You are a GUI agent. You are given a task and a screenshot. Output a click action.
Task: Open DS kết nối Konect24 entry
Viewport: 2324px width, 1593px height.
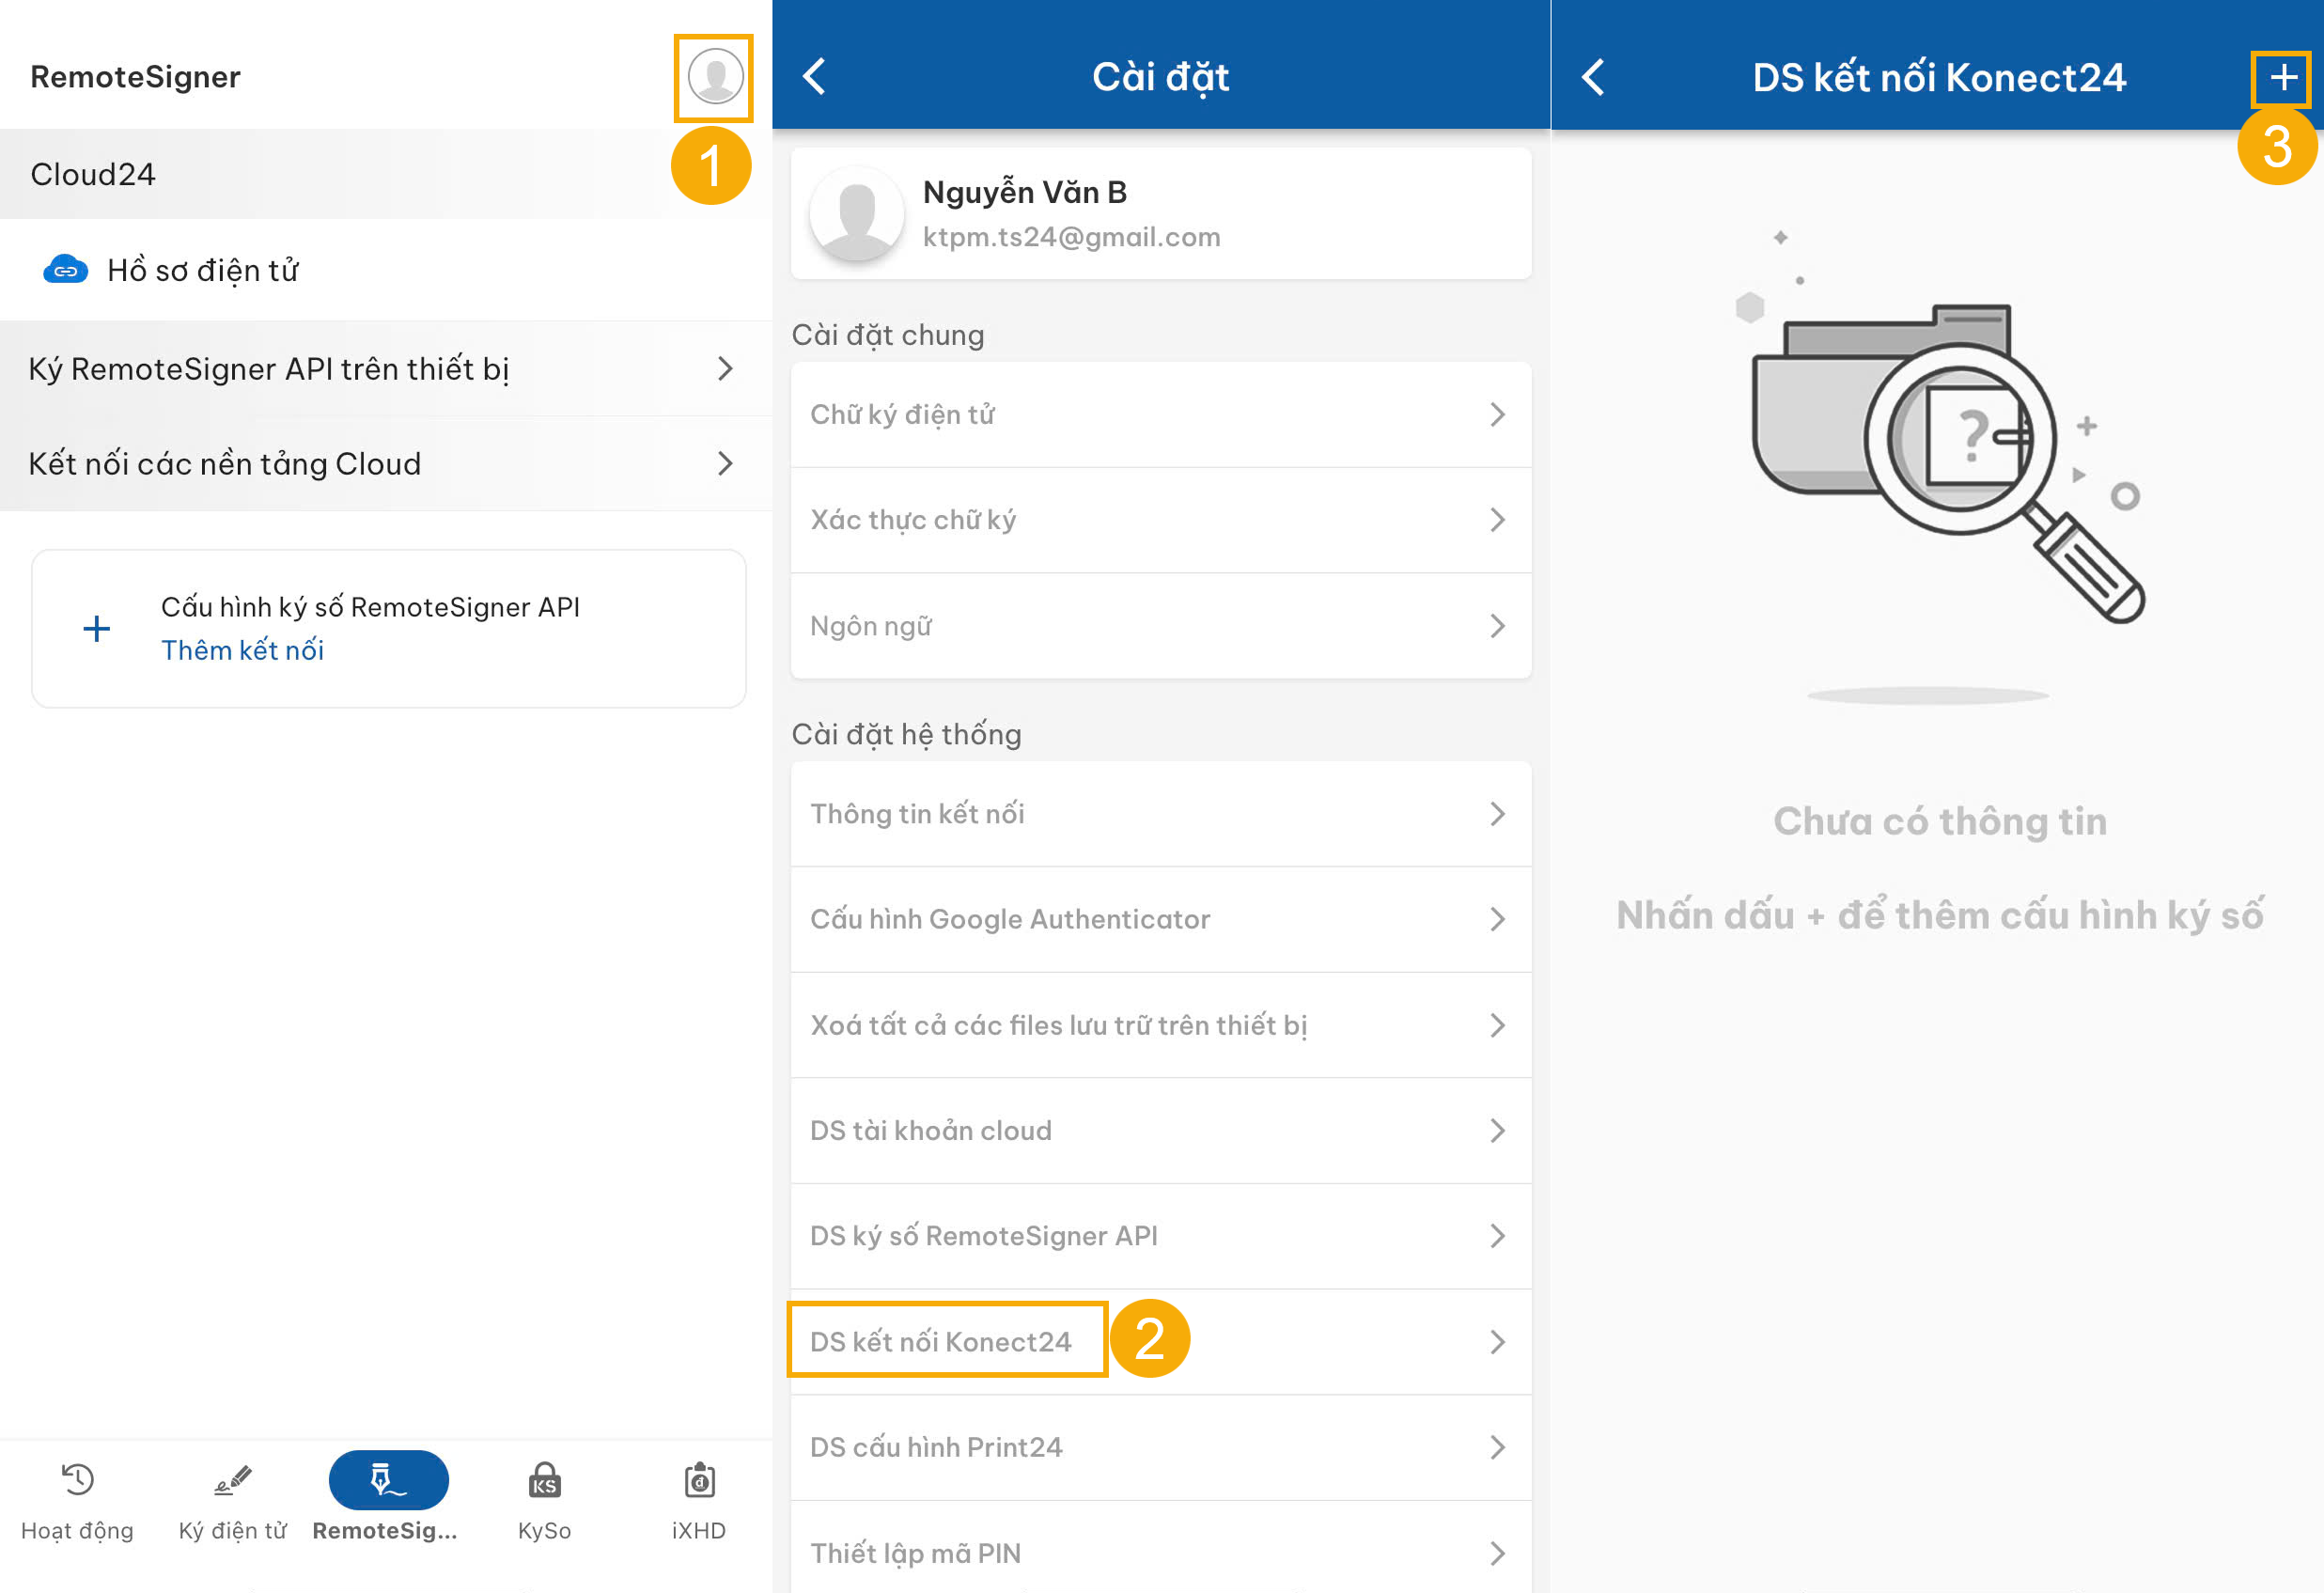1160,1341
